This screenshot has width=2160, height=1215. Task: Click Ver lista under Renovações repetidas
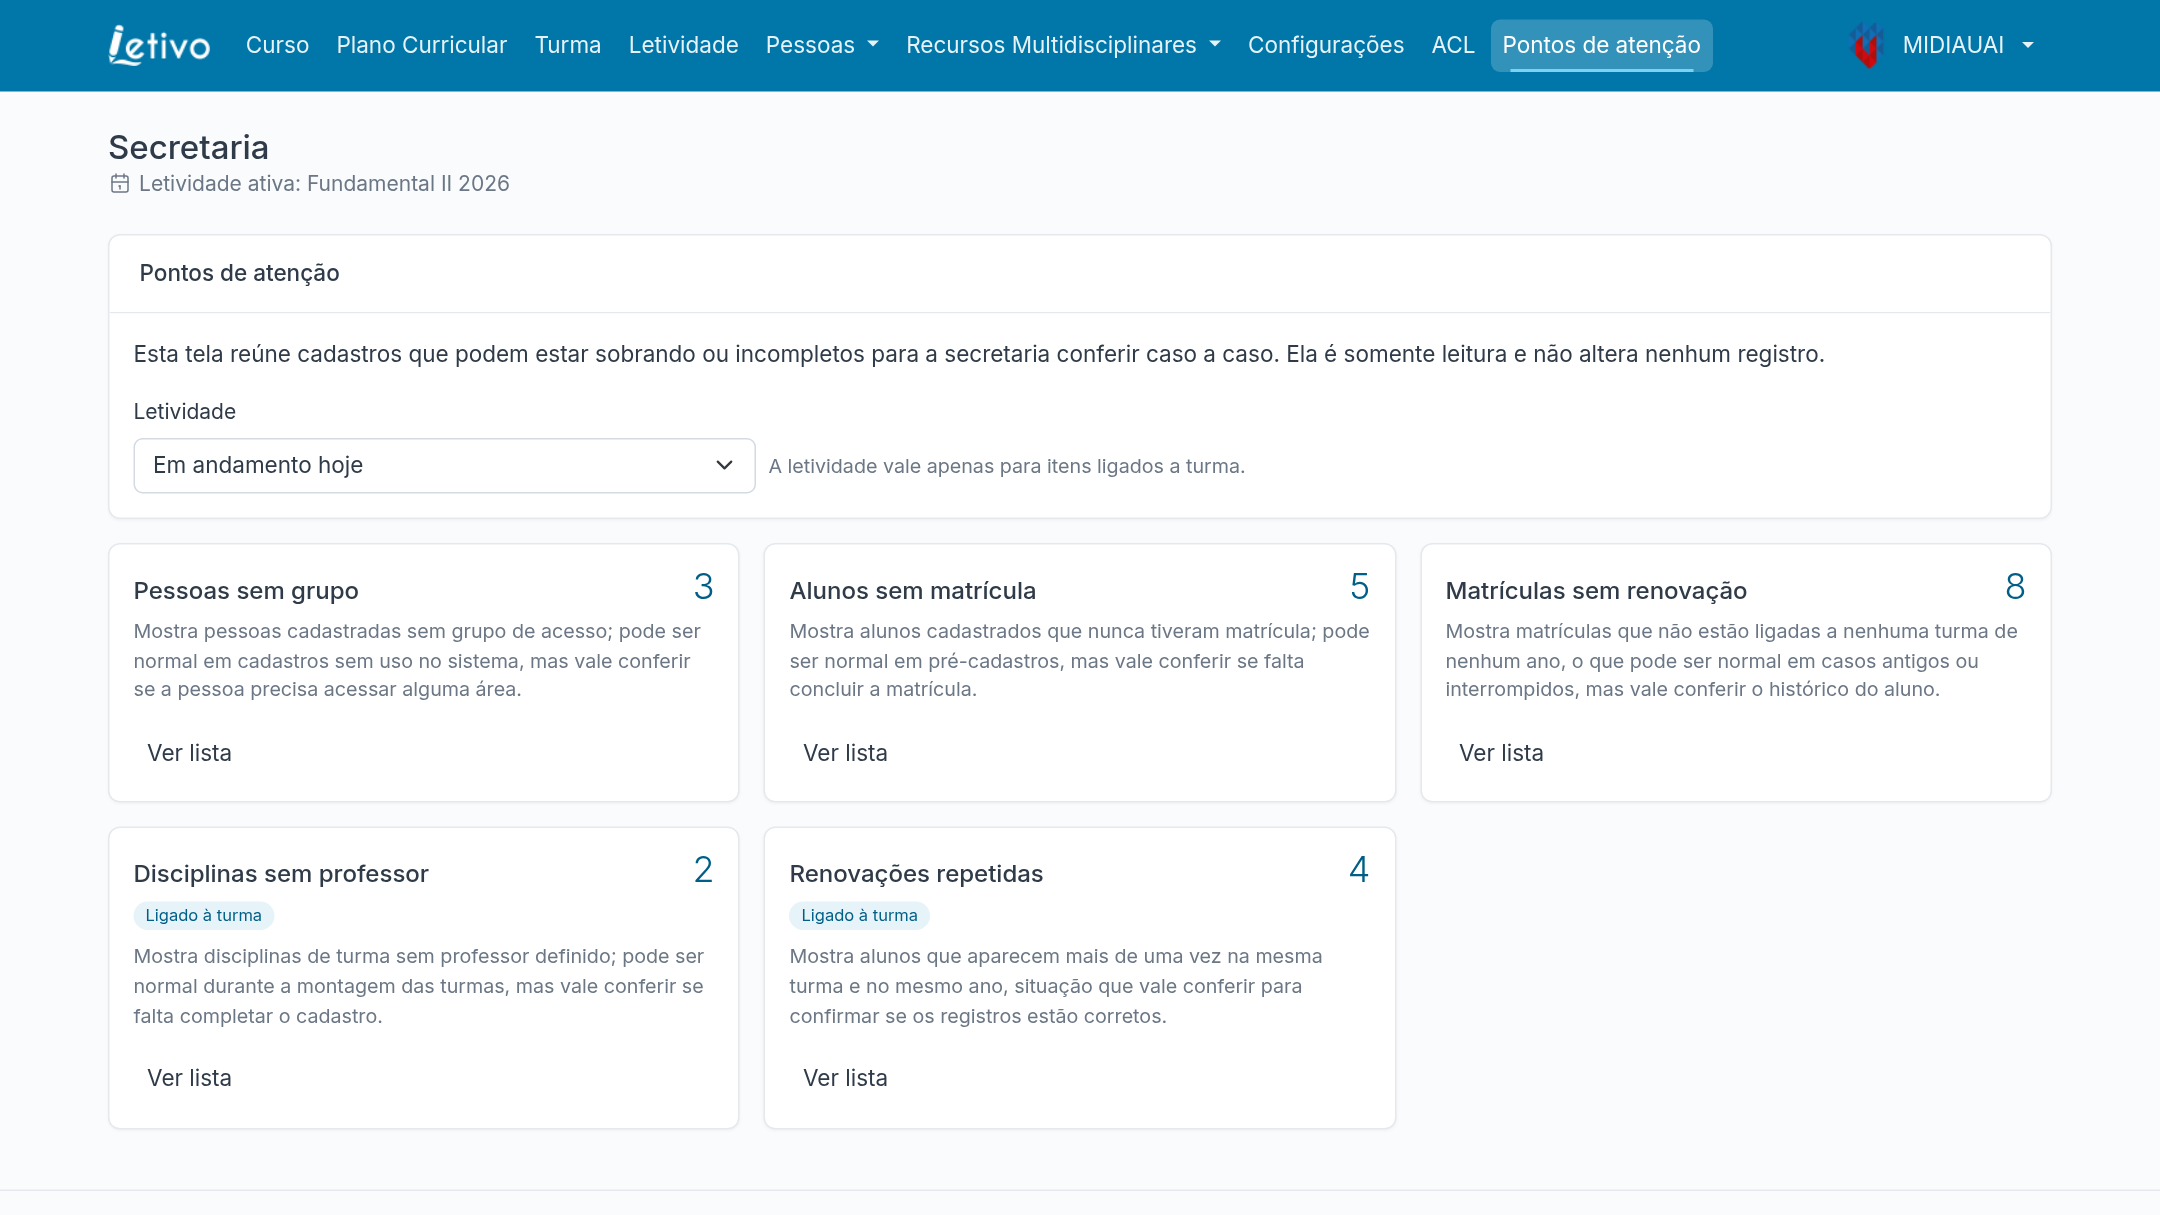845,1079
